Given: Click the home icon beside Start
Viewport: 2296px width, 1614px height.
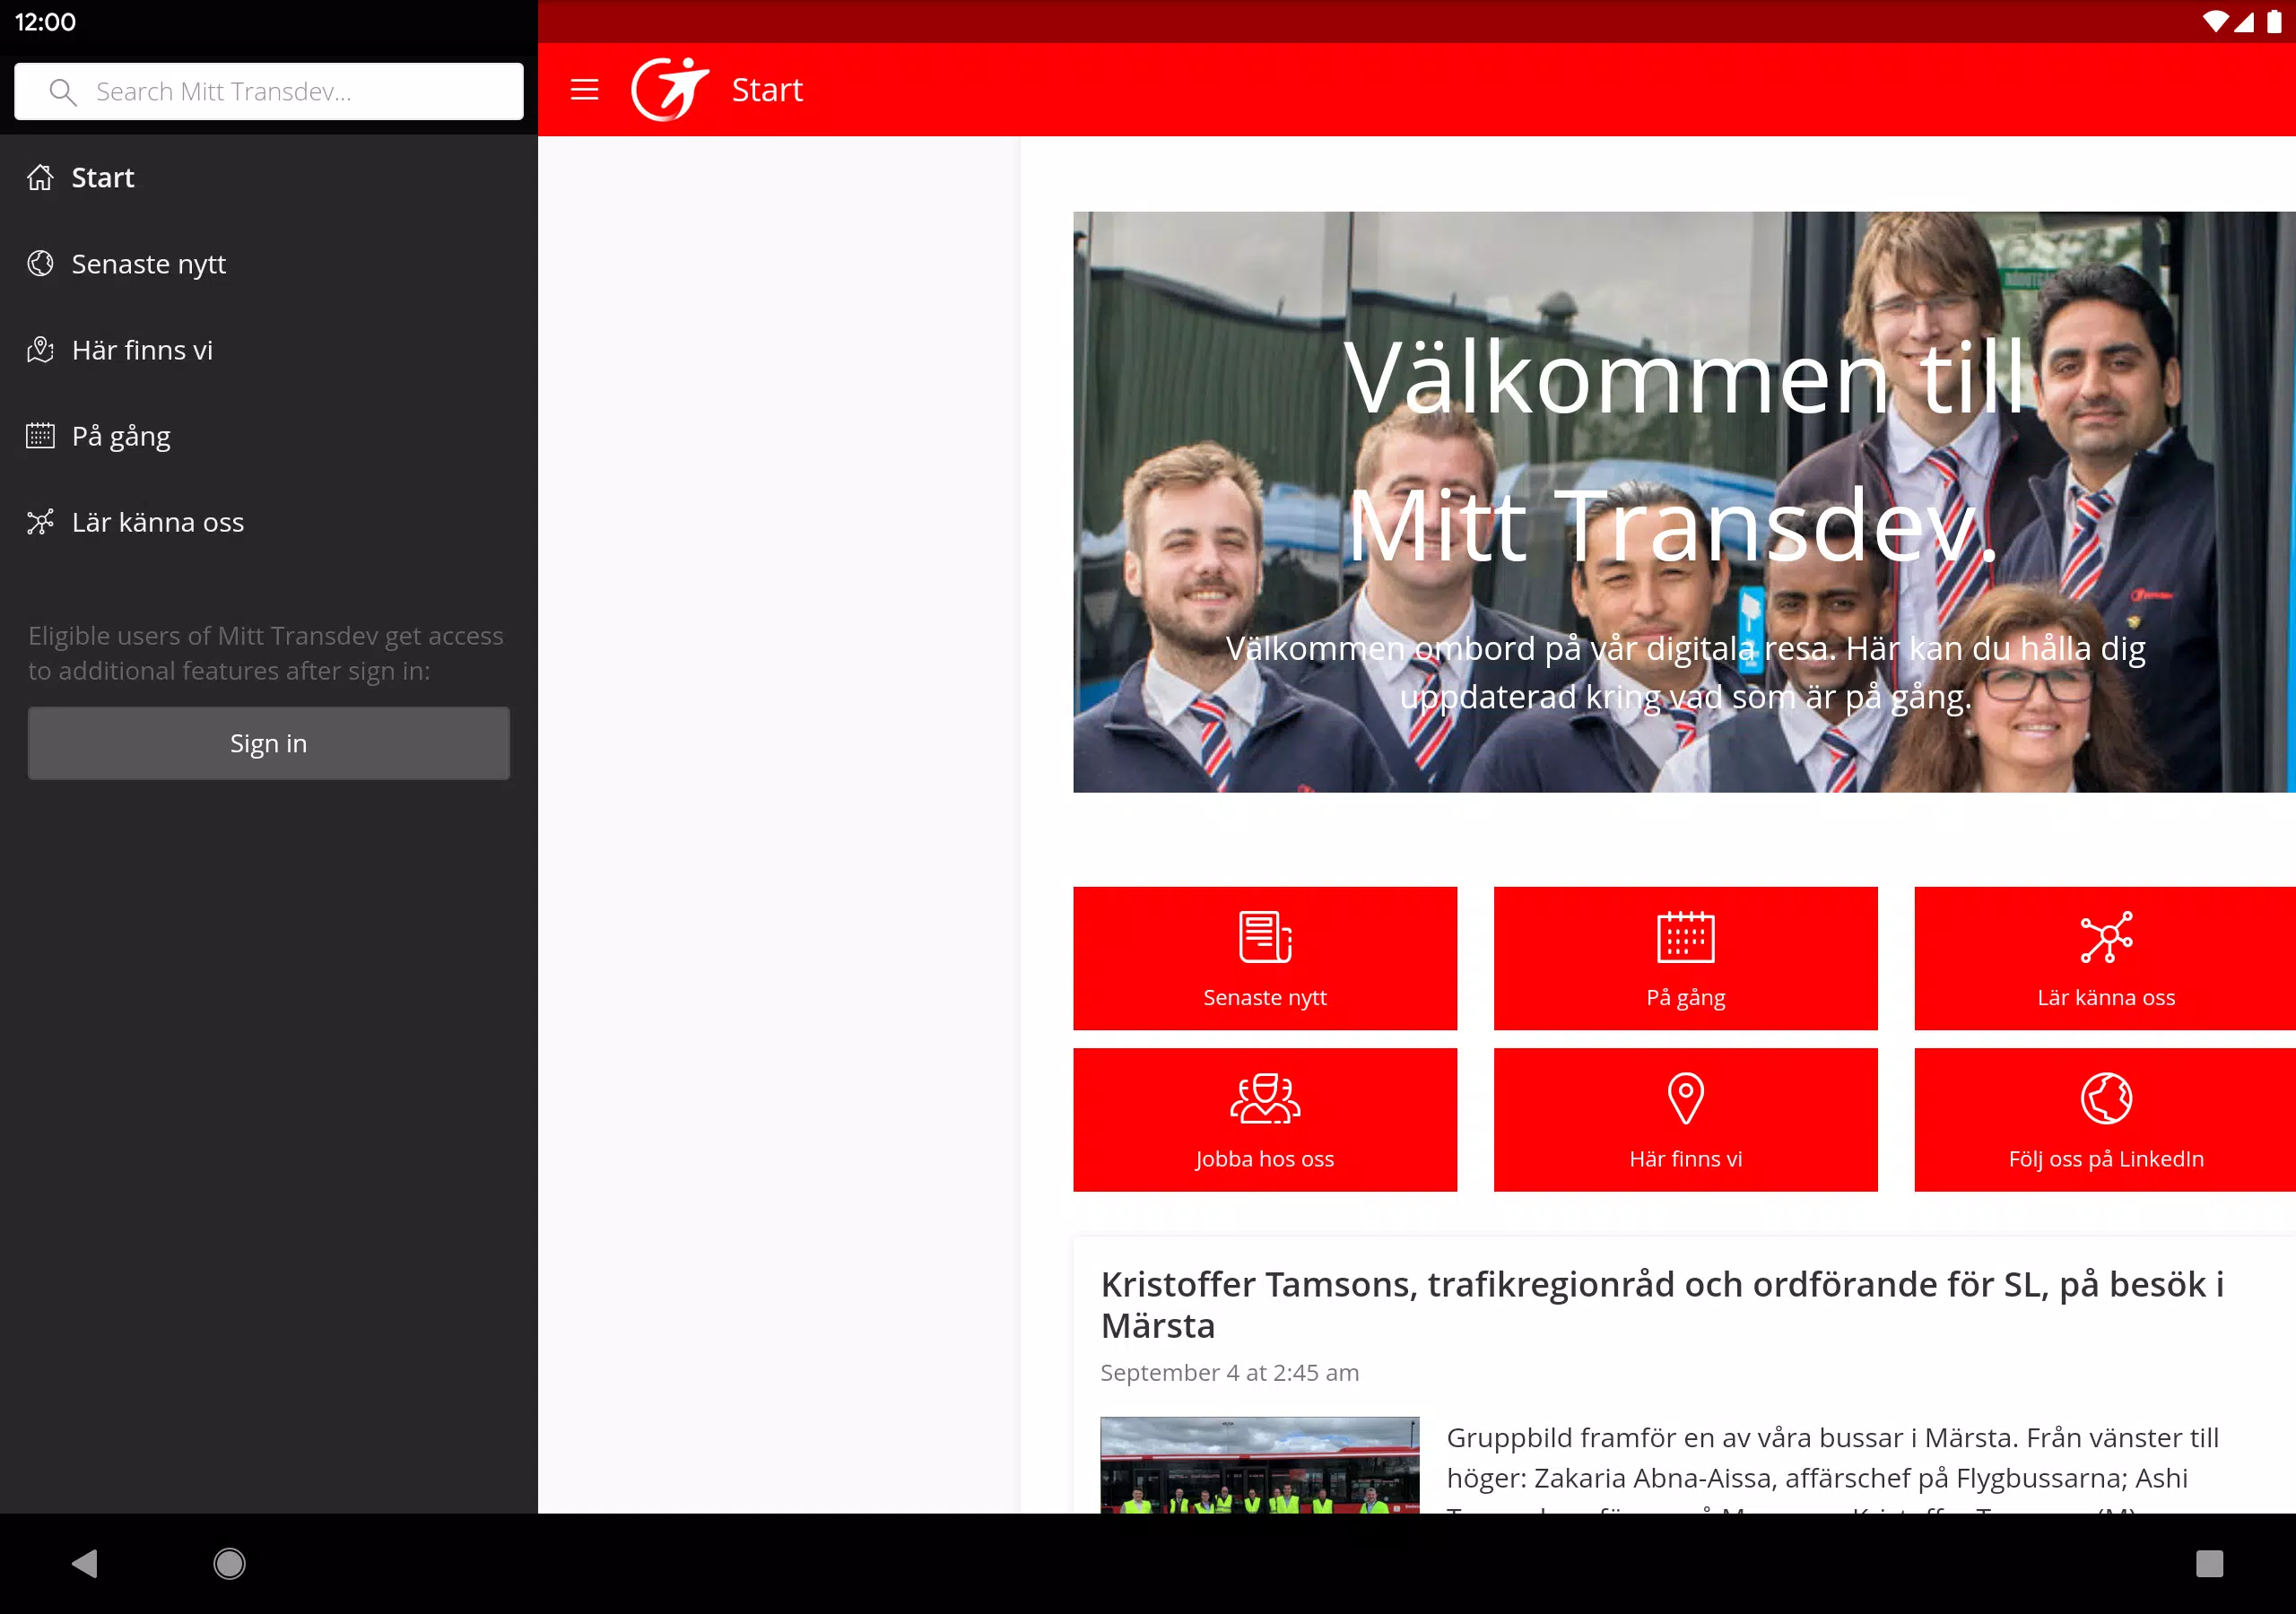Looking at the screenshot, I should point(40,177).
